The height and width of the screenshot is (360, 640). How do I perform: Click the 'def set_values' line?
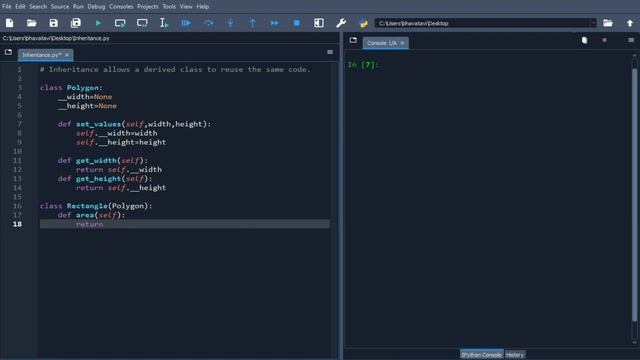(134, 124)
